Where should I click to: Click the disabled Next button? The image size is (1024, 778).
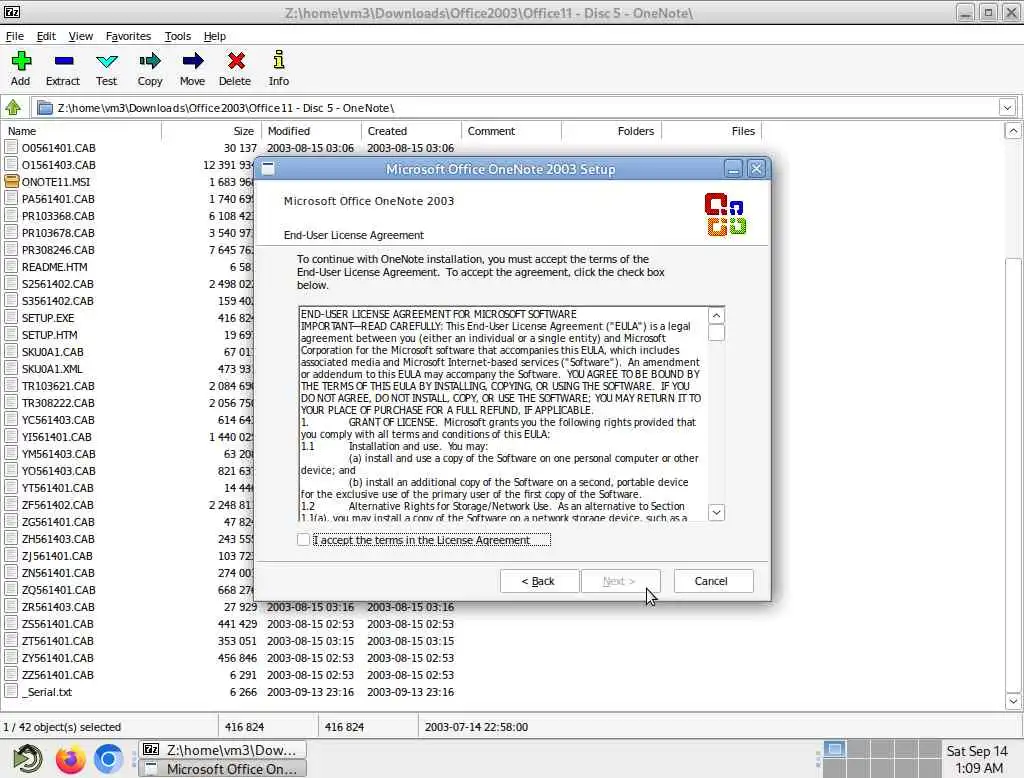point(619,581)
